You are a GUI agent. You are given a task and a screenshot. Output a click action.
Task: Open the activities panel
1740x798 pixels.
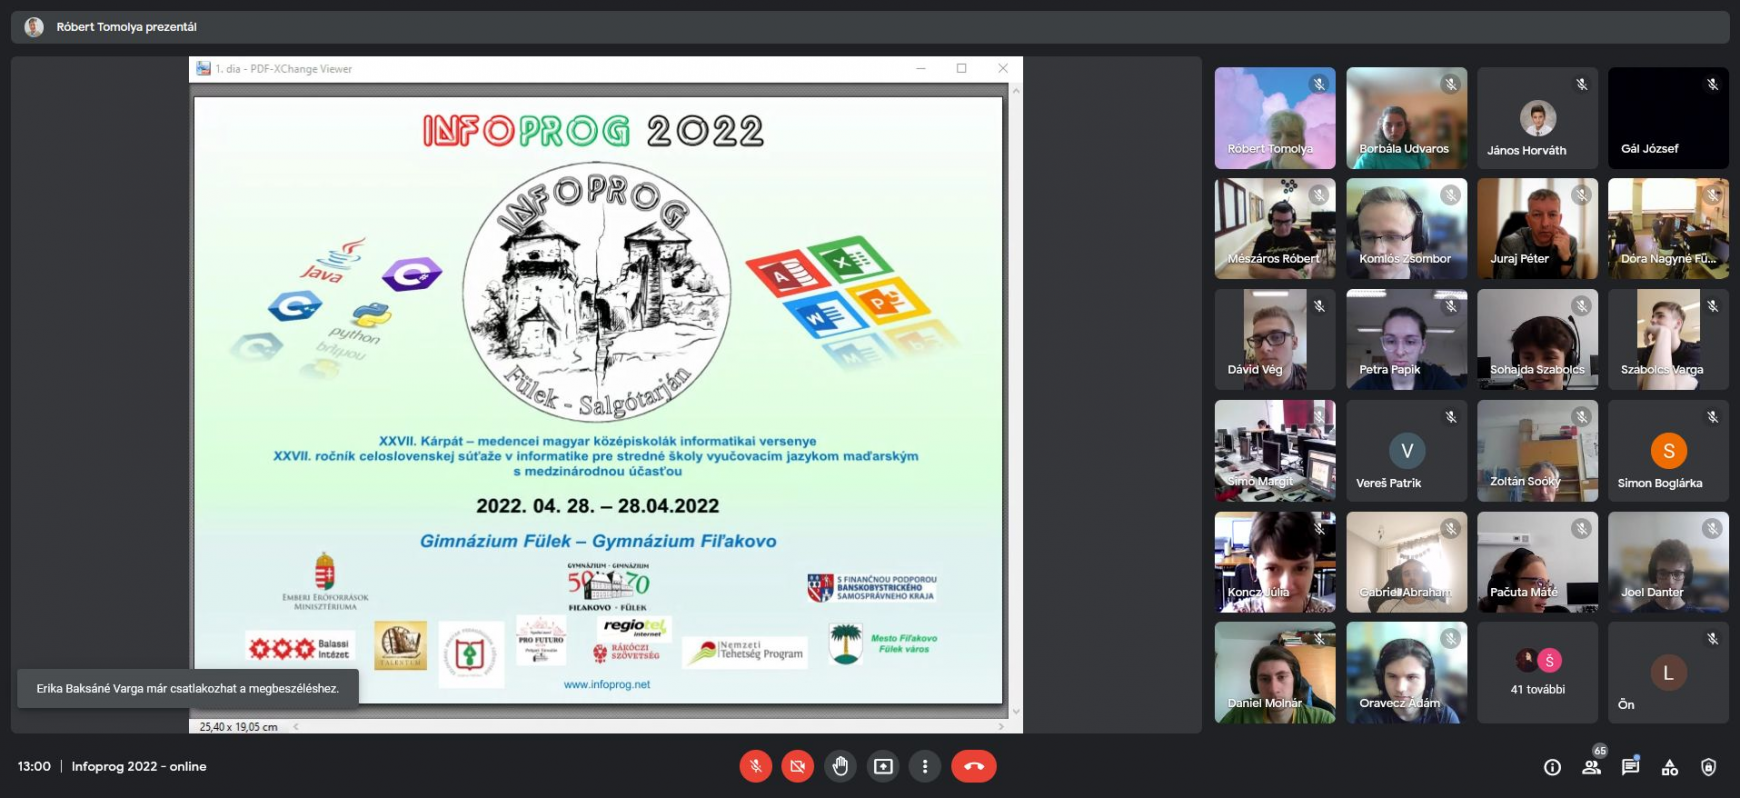click(x=1669, y=767)
